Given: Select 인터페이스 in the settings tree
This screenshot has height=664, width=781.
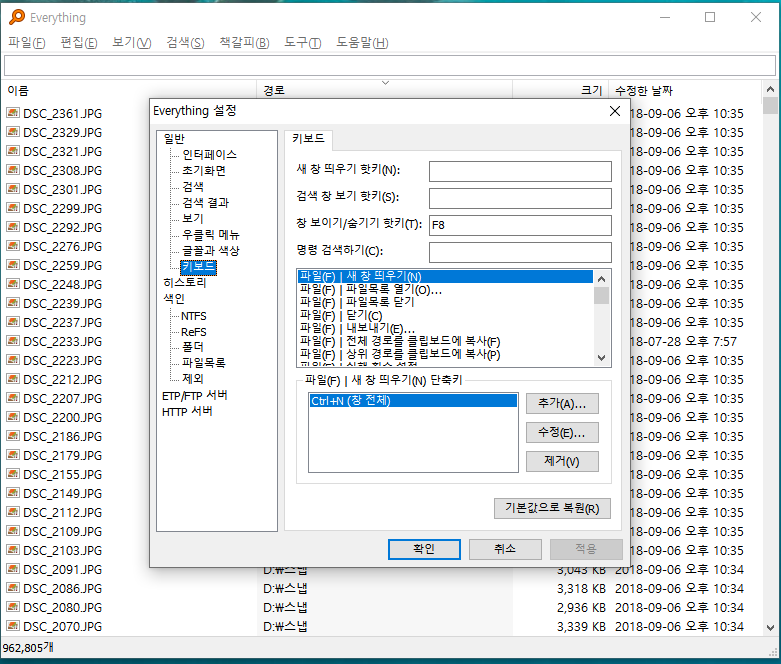Looking at the screenshot, I should click(x=209, y=154).
